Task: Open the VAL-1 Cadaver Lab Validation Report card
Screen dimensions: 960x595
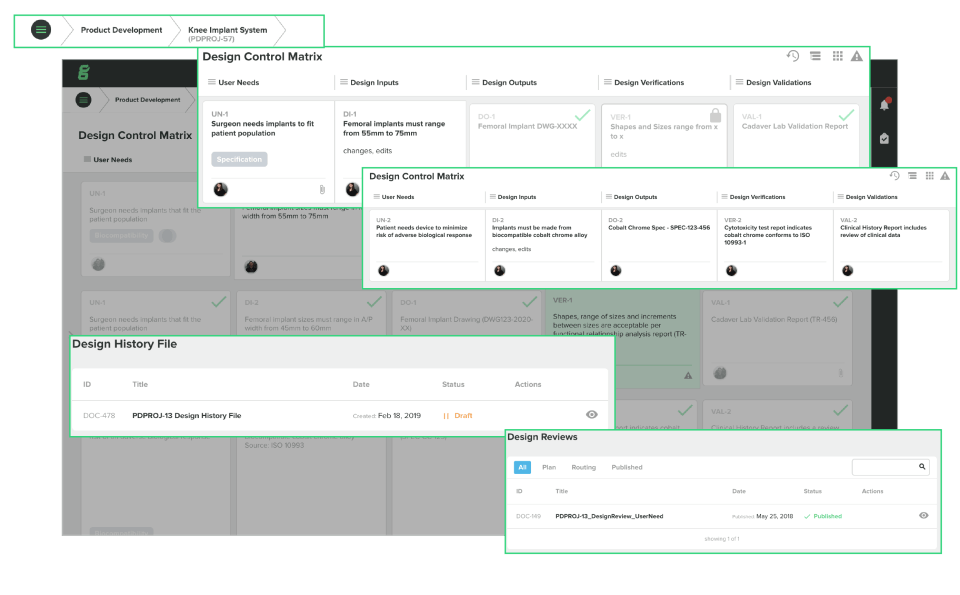Action: click(796, 135)
